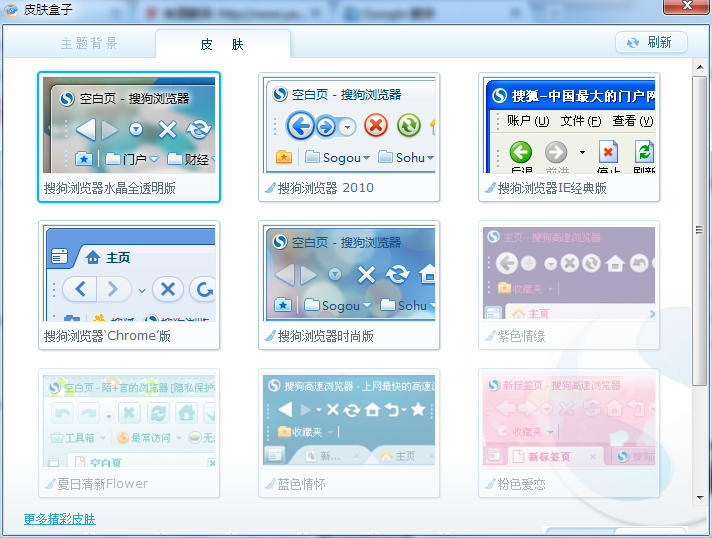Open the 更多精彩皮肤 link
Viewport: 712px width, 538px height.
[x=60, y=519]
